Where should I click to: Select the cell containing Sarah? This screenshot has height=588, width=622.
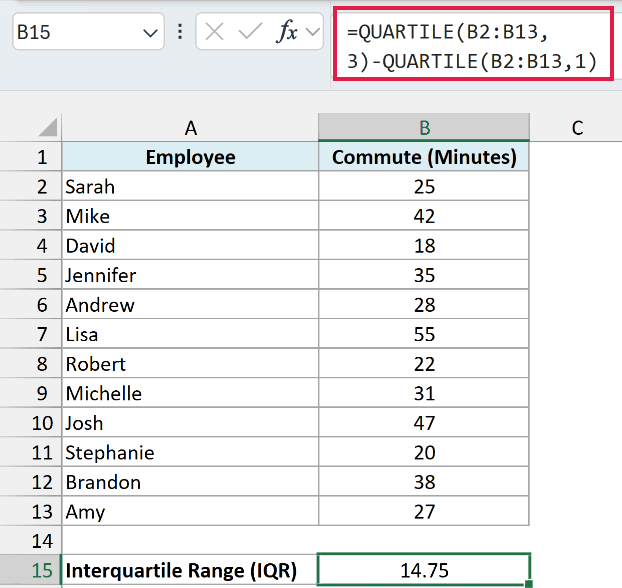(190, 186)
